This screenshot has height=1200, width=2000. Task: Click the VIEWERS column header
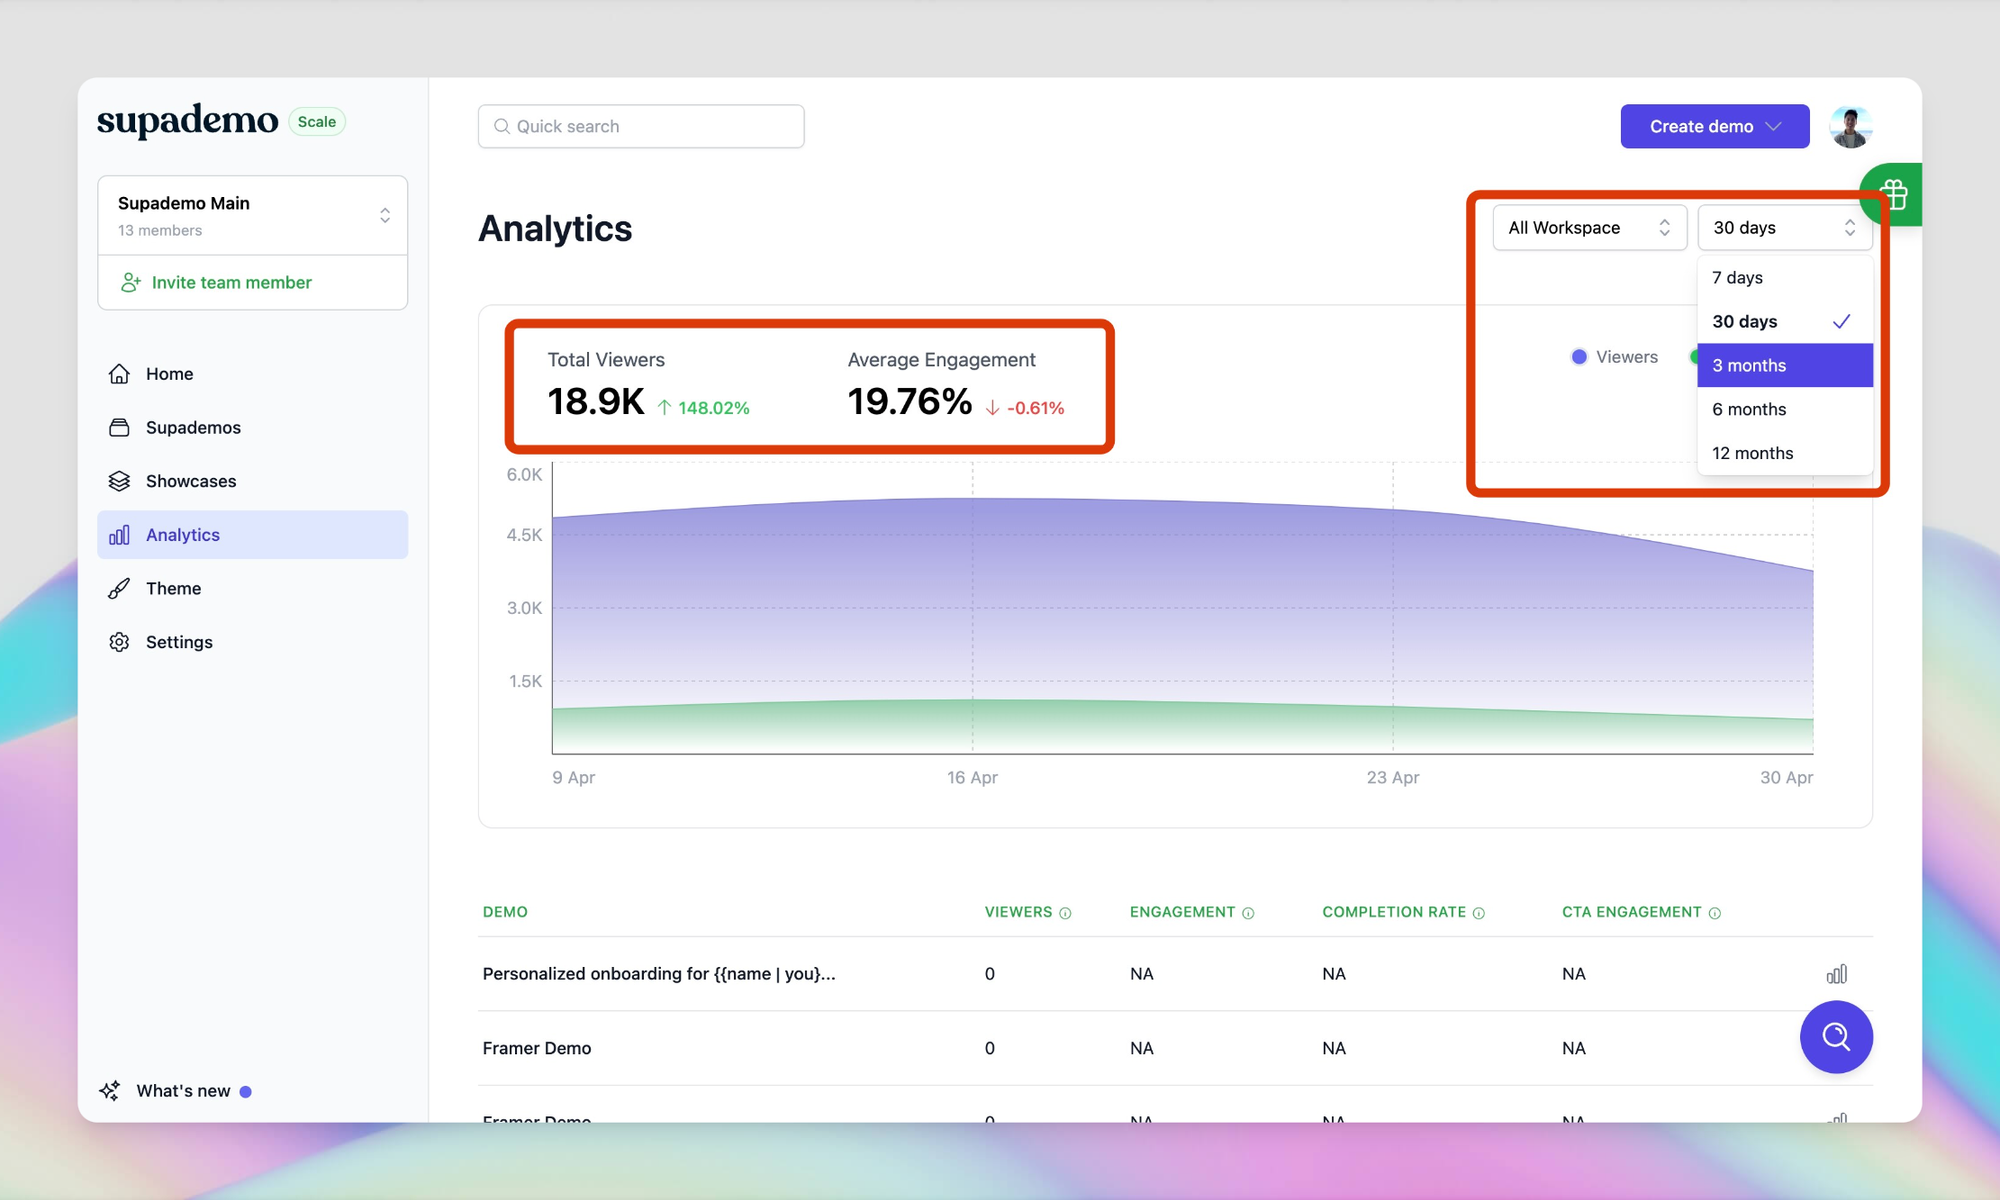tap(1018, 912)
